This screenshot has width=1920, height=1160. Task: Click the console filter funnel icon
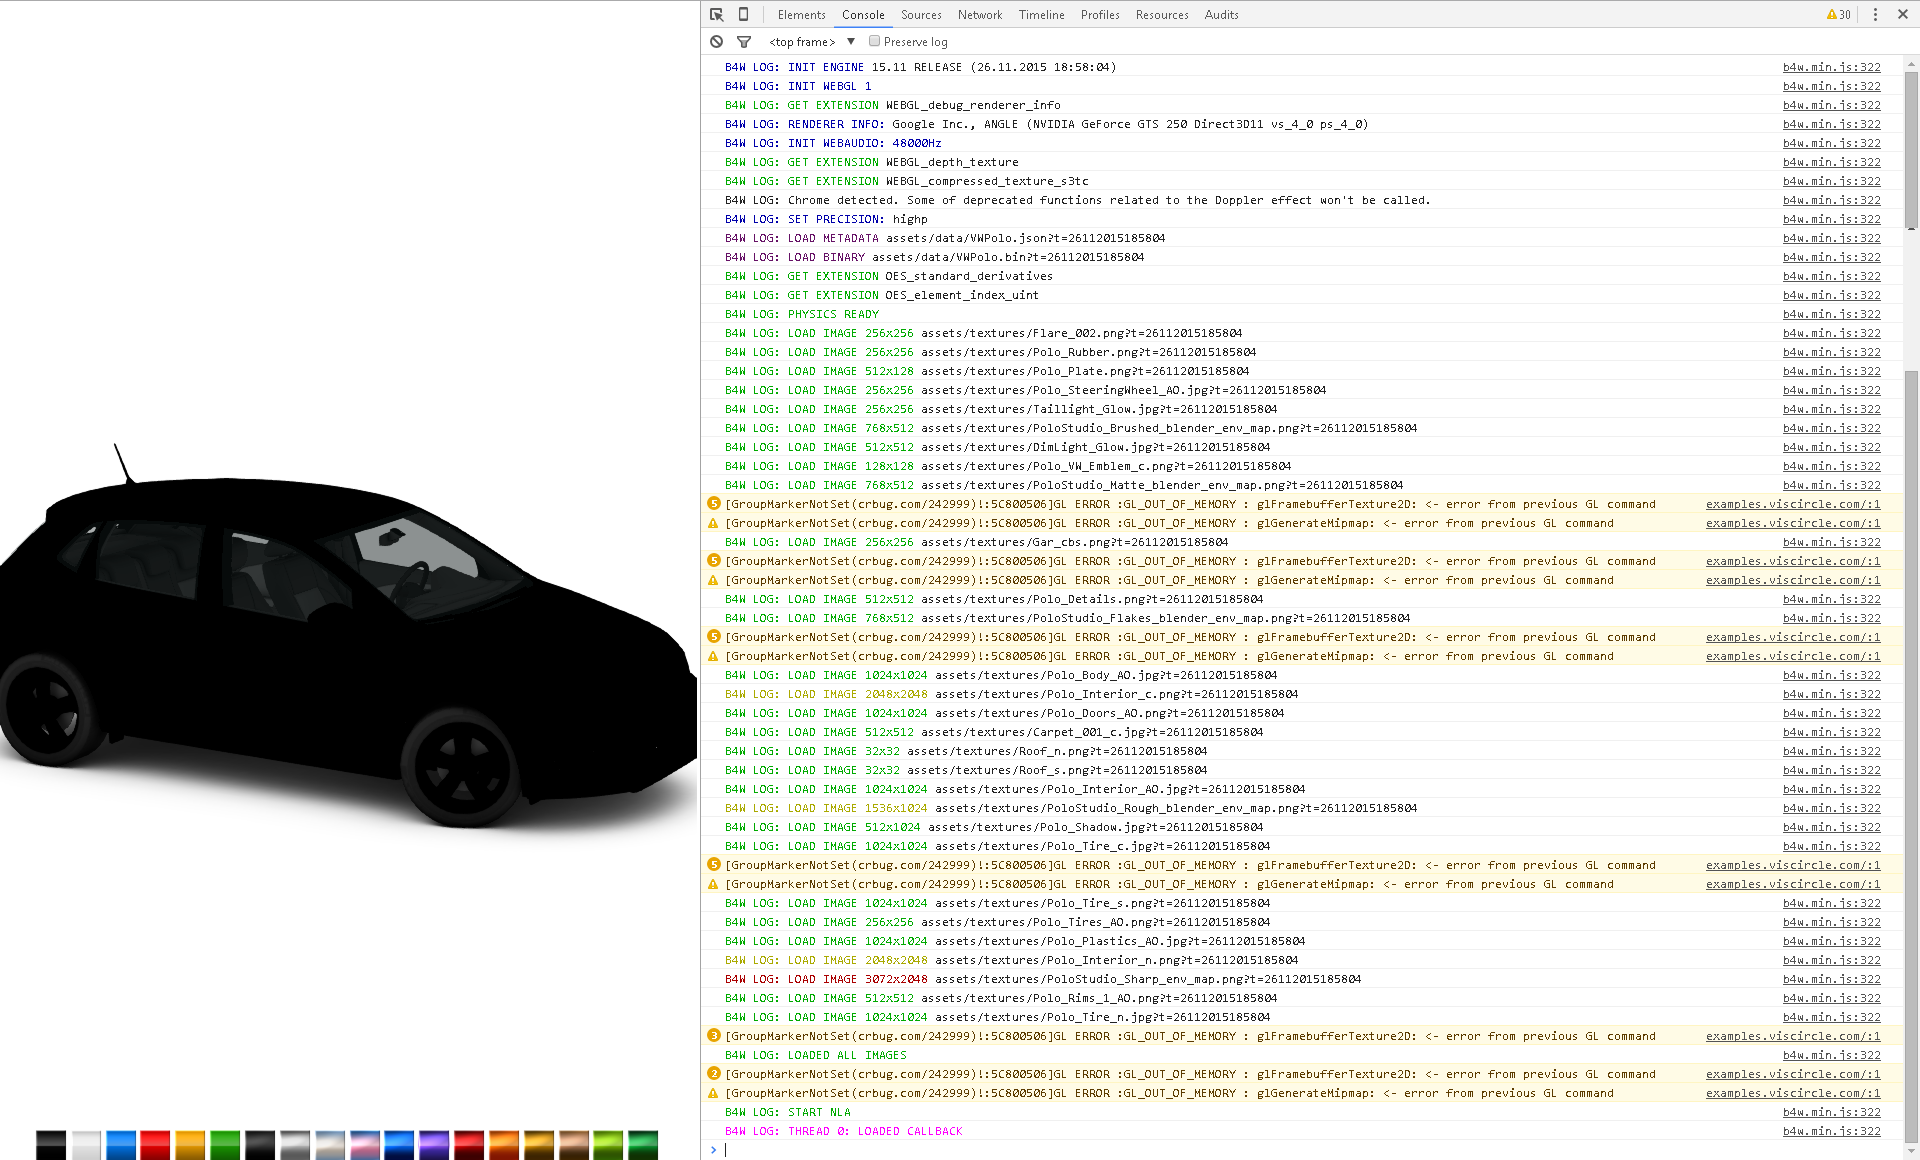tap(744, 41)
